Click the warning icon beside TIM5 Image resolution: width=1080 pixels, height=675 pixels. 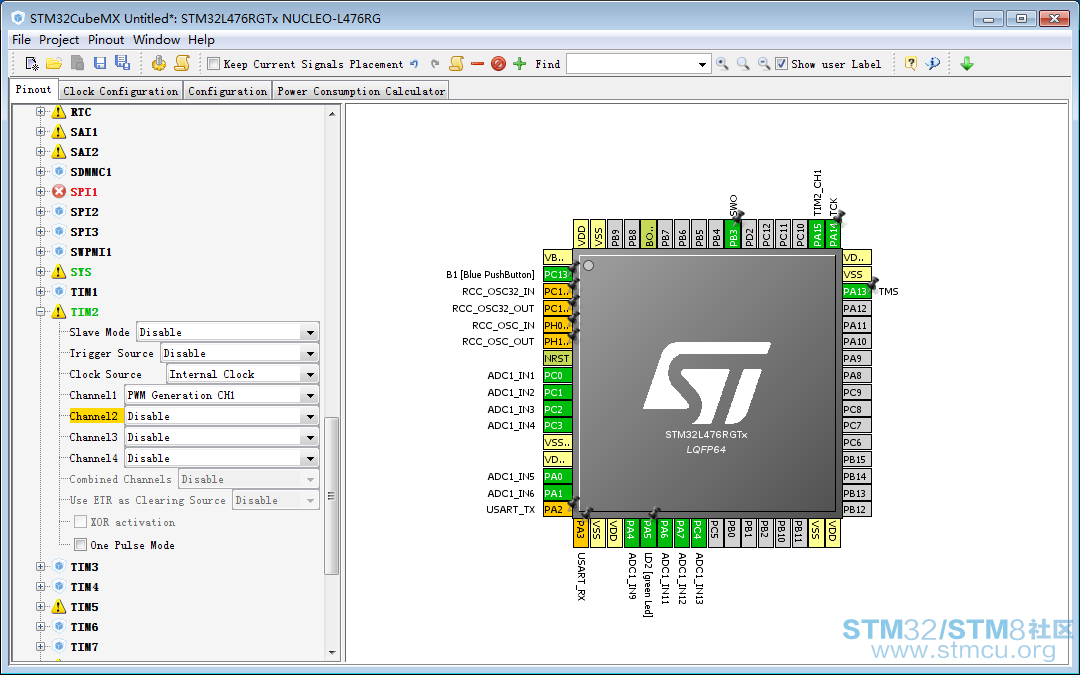[x=59, y=606]
